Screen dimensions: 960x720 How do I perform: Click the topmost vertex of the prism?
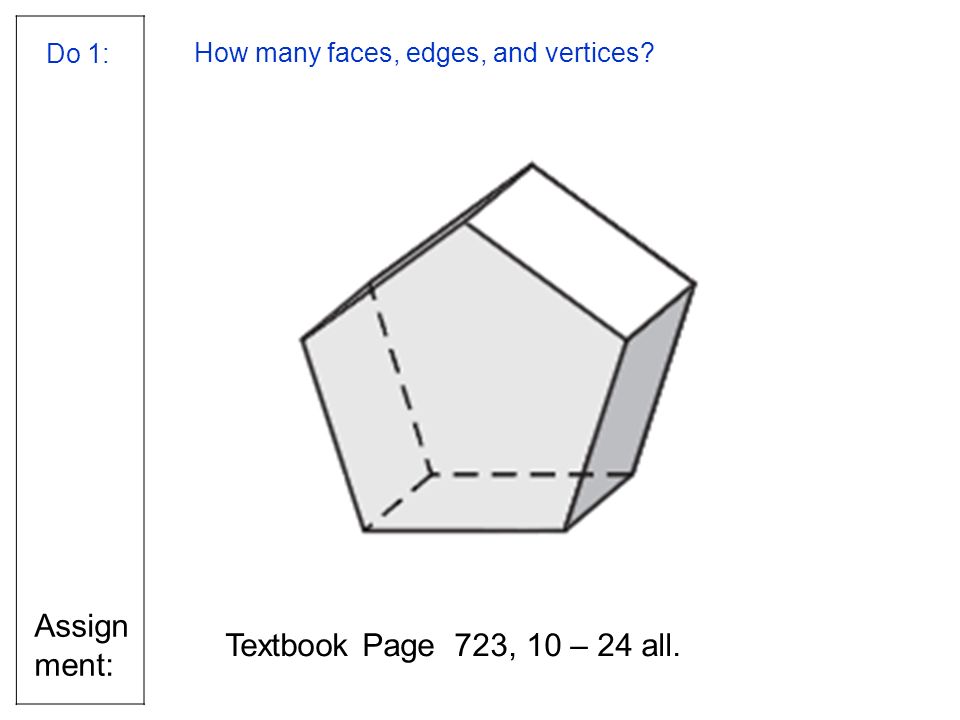[532, 164]
